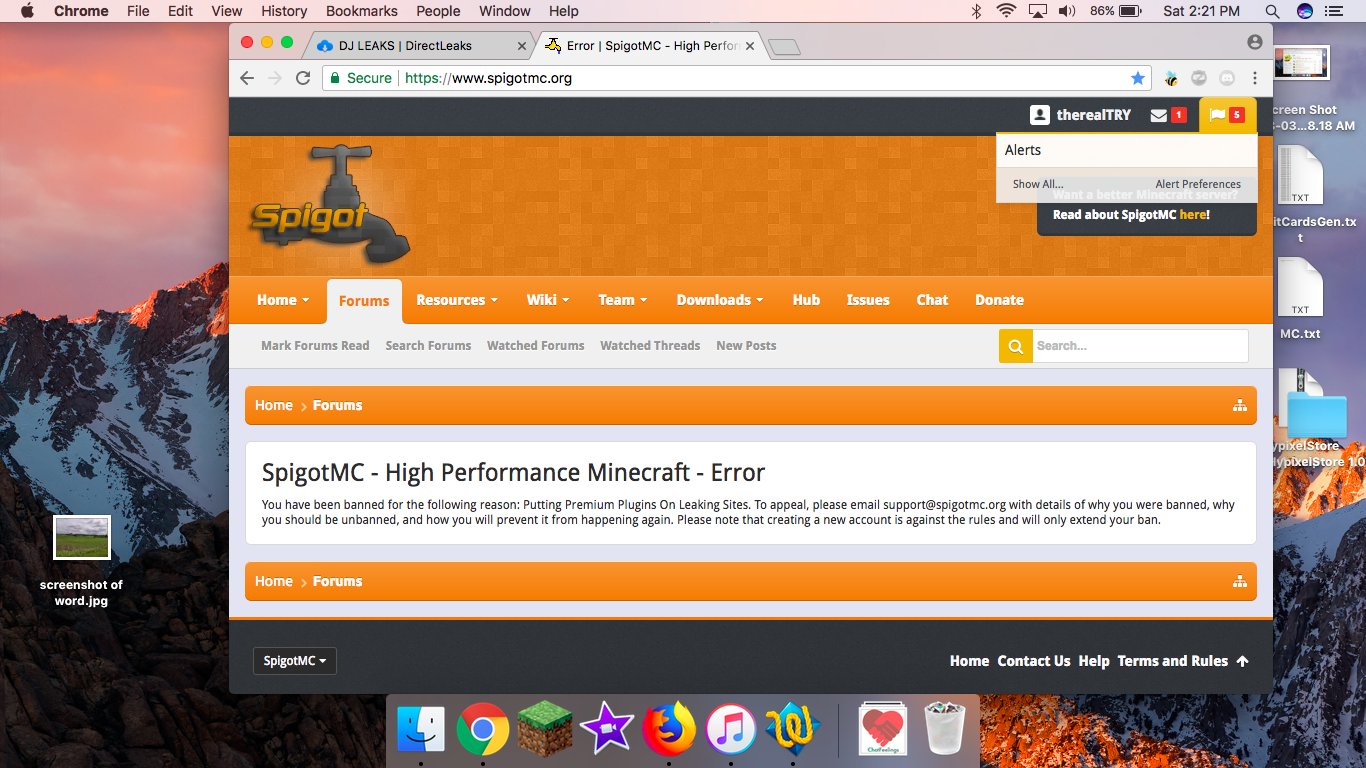
Task: Click the bookmark star in address bar
Action: coord(1137,78)
